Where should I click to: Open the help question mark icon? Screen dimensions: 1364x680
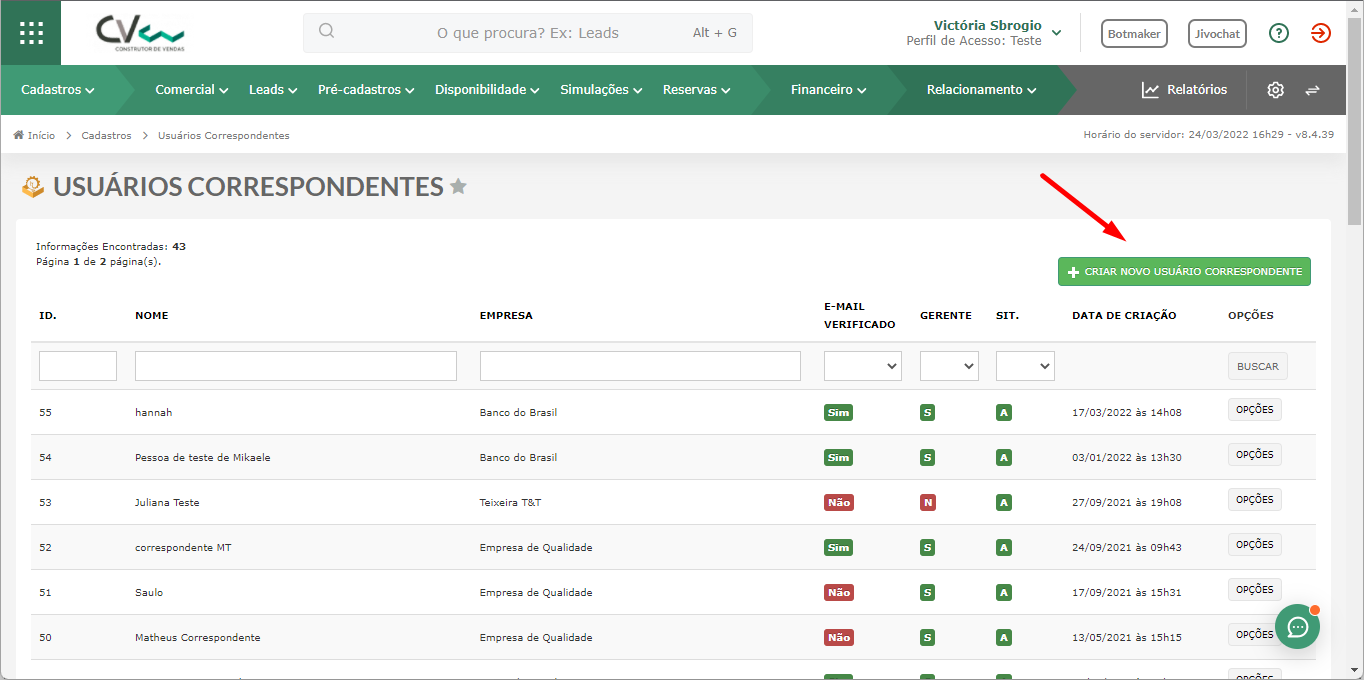1279,33
